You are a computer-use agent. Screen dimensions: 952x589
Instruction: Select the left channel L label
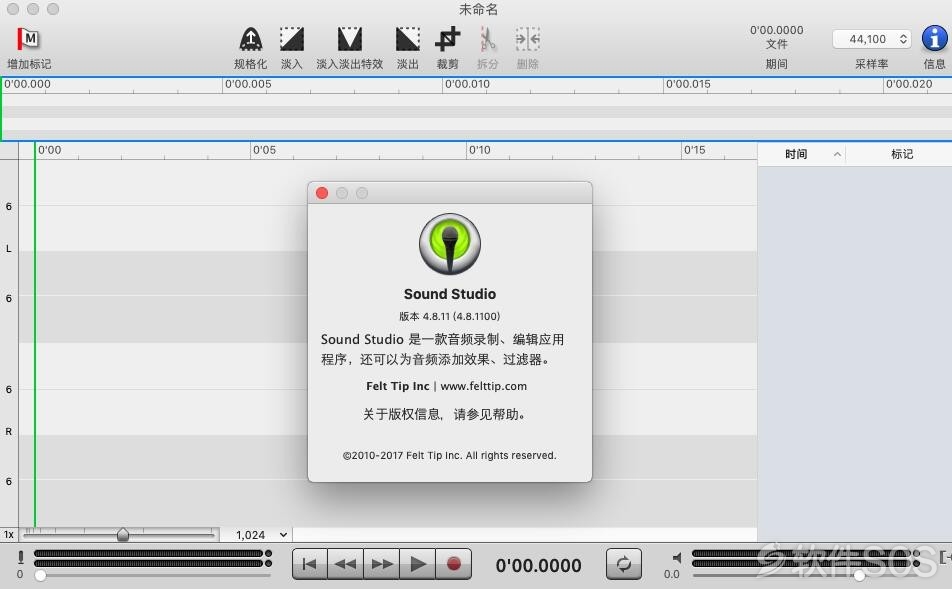click(x=8, y=249)
